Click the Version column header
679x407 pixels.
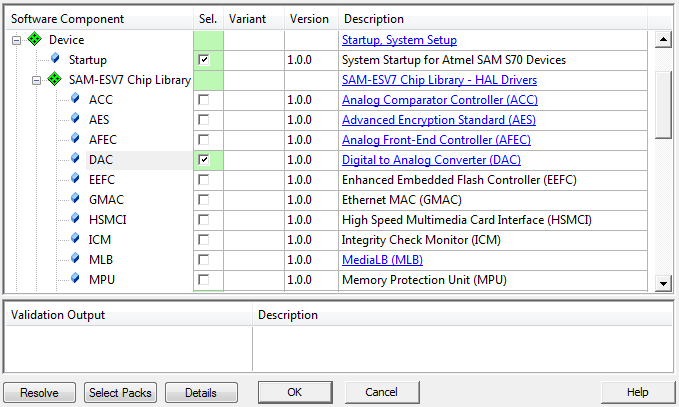point(310,19)
